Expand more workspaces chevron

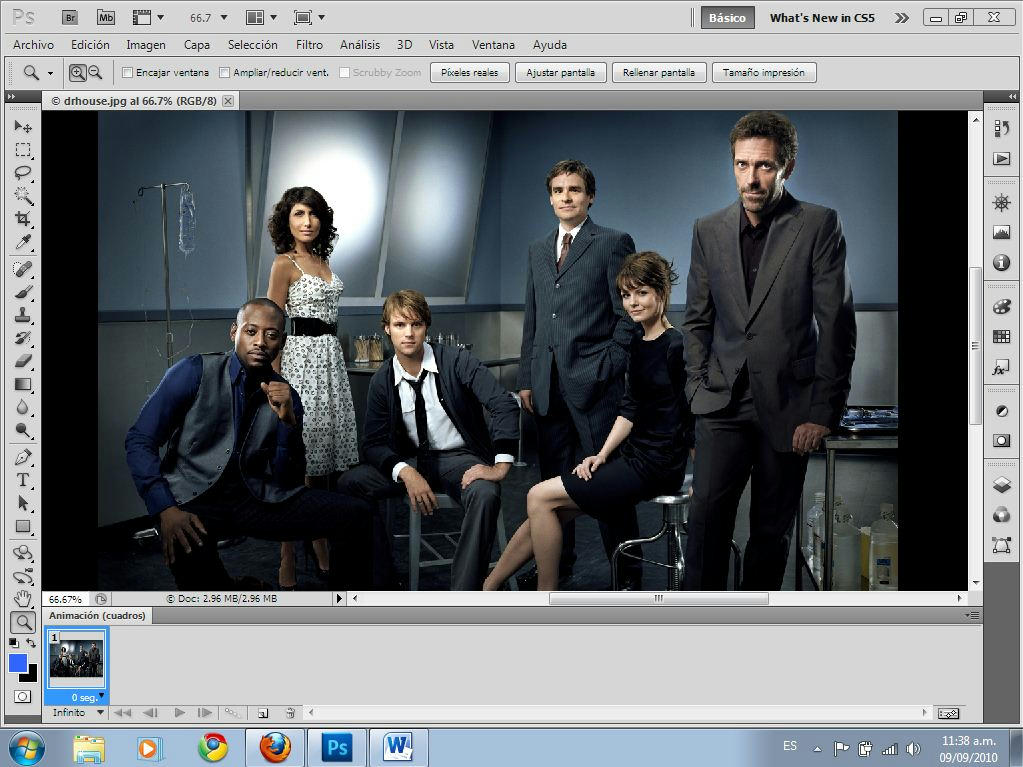coord(902,18)
